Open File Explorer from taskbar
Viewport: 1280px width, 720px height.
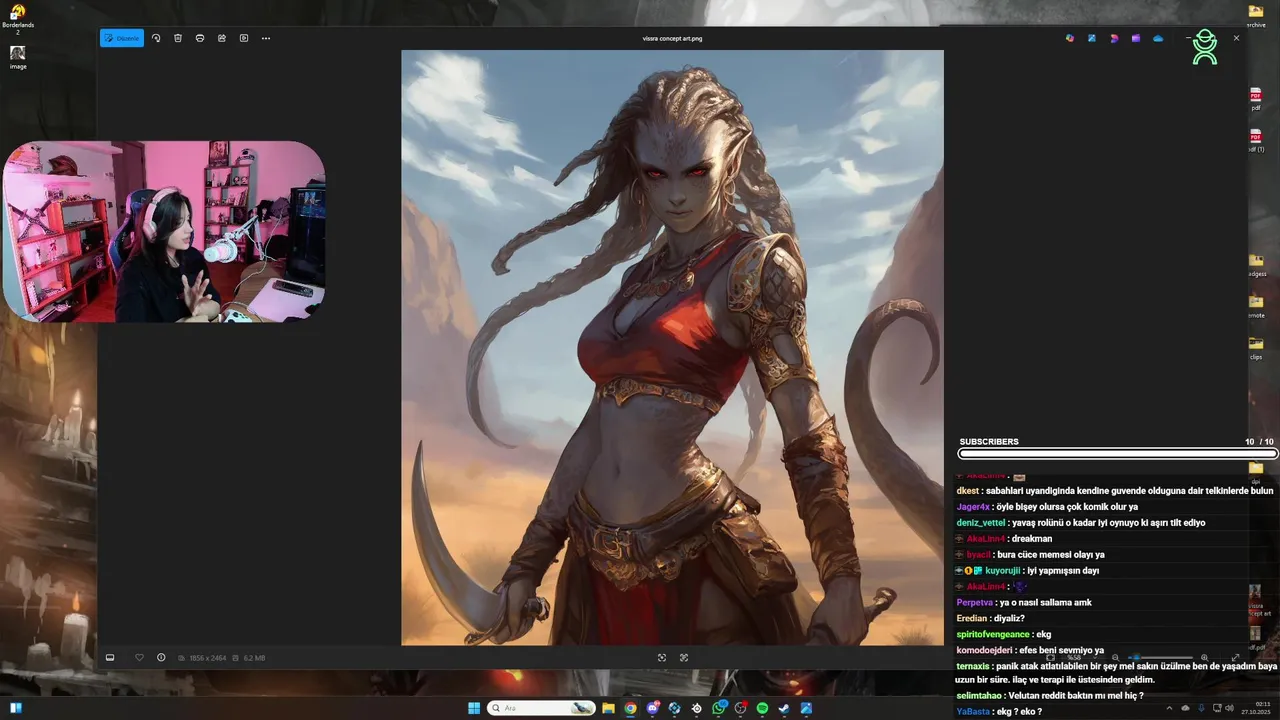pyautogui.click(x=608, y=708)
